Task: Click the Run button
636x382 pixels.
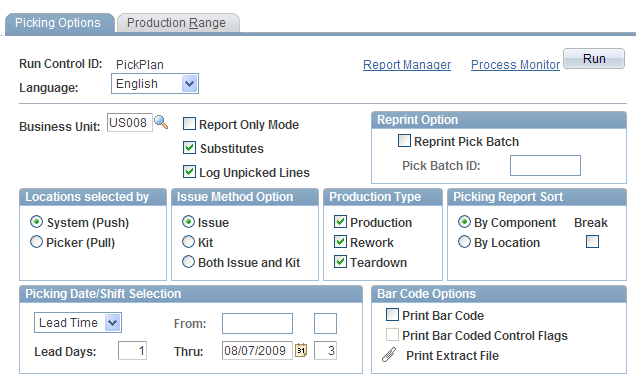Action: tap(594, 59)
